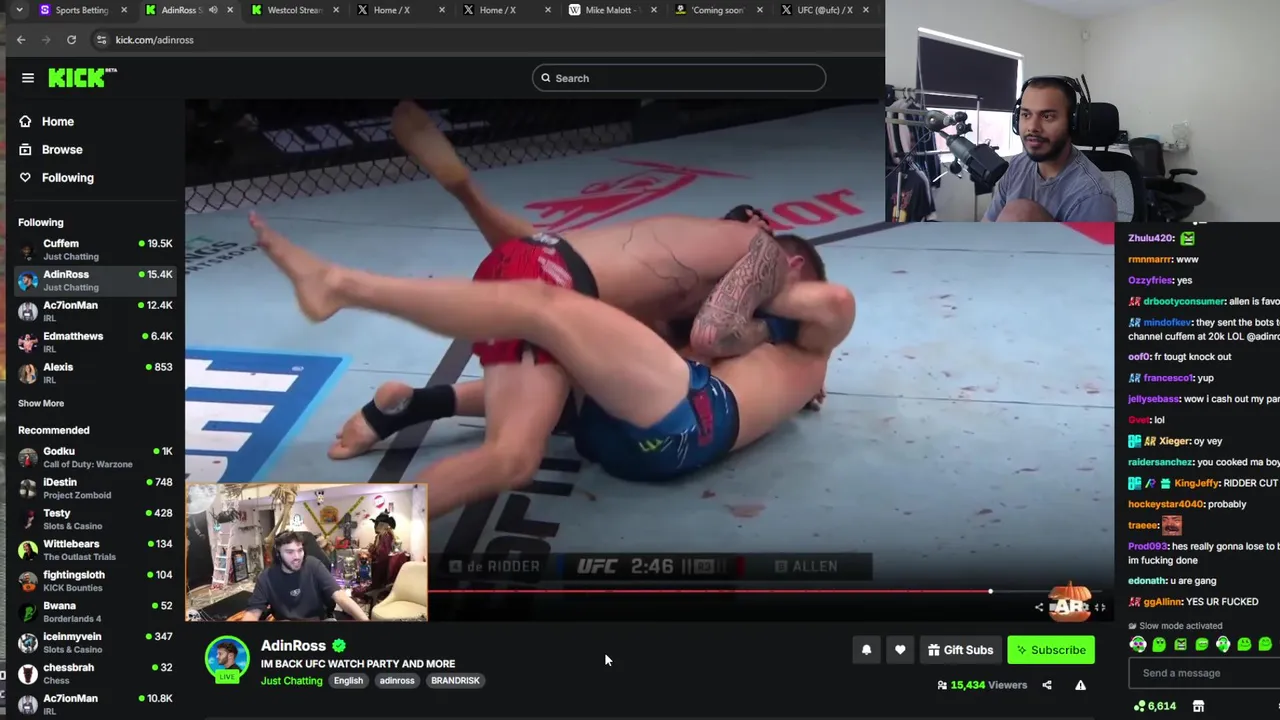Open iDestin recommended channel
This screenshot has height=720, width=1280.
point(95,488)
